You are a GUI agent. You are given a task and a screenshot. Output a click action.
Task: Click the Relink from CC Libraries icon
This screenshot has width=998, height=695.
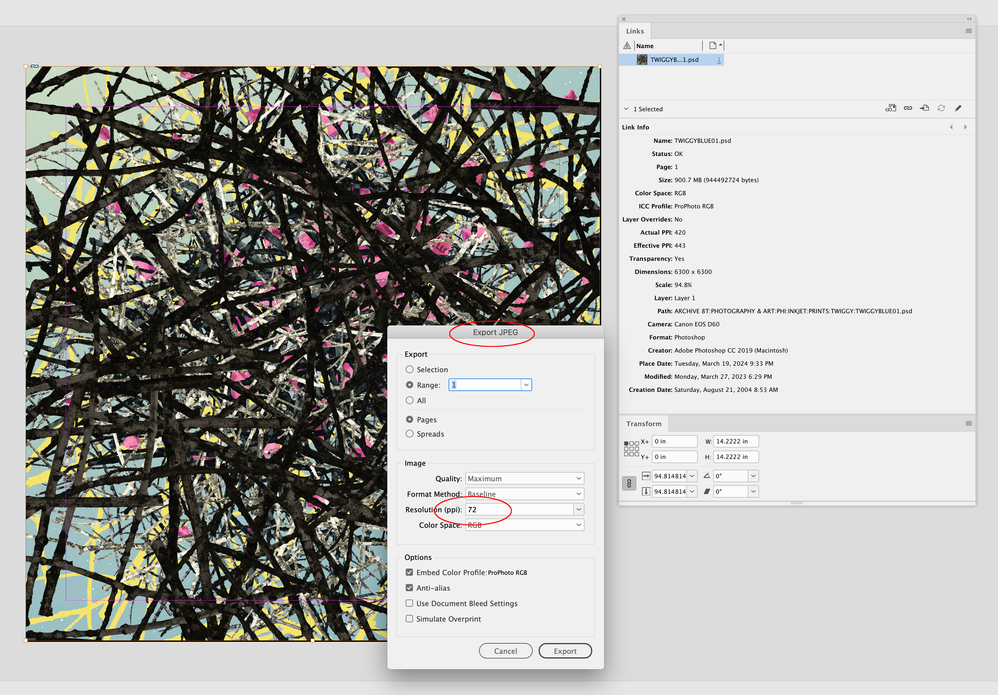click(890, 108)
